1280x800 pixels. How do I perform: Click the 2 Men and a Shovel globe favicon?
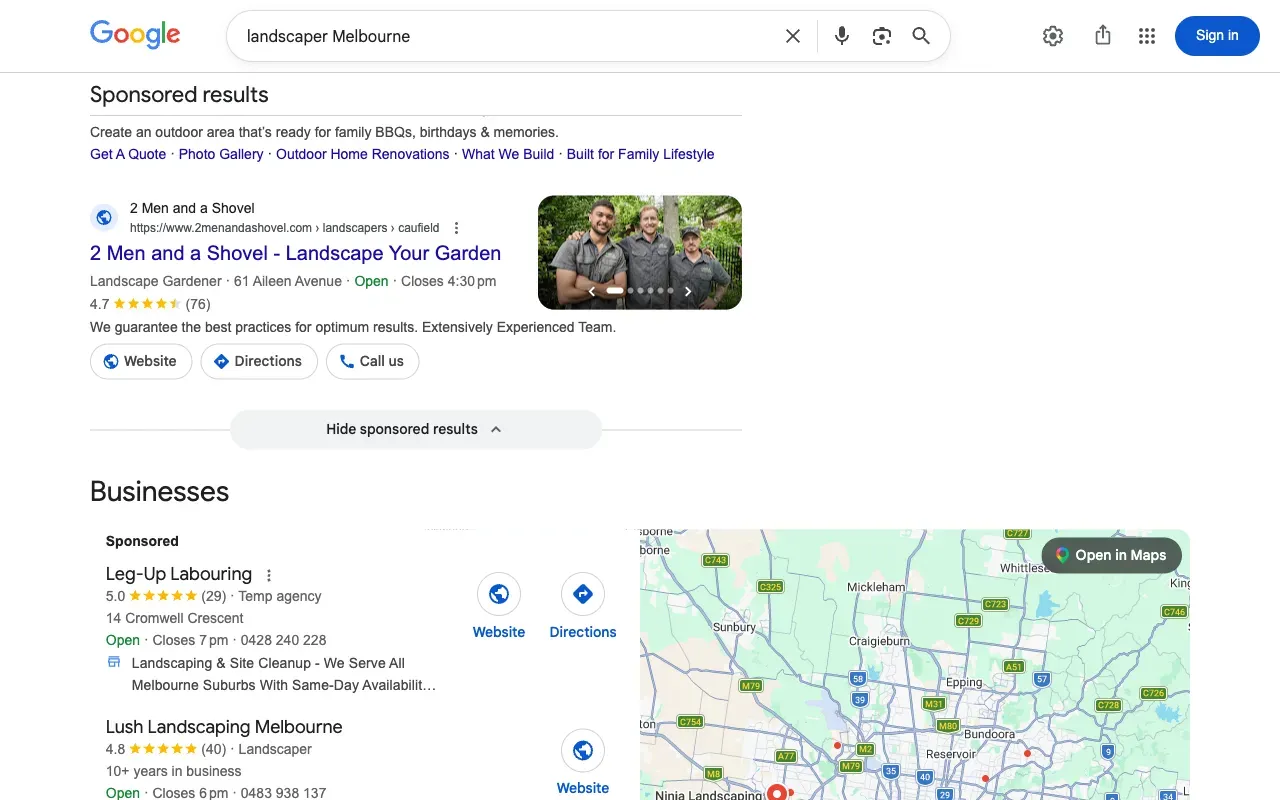tap(104, 217)
